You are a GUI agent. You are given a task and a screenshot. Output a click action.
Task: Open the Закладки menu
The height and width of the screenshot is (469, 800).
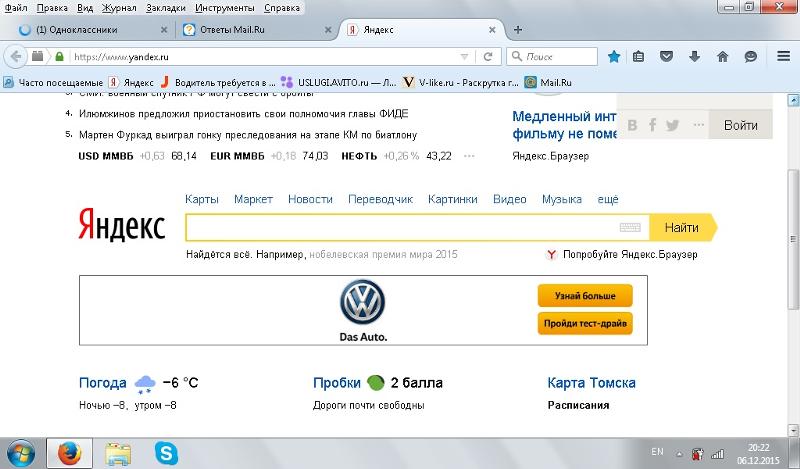166,8
